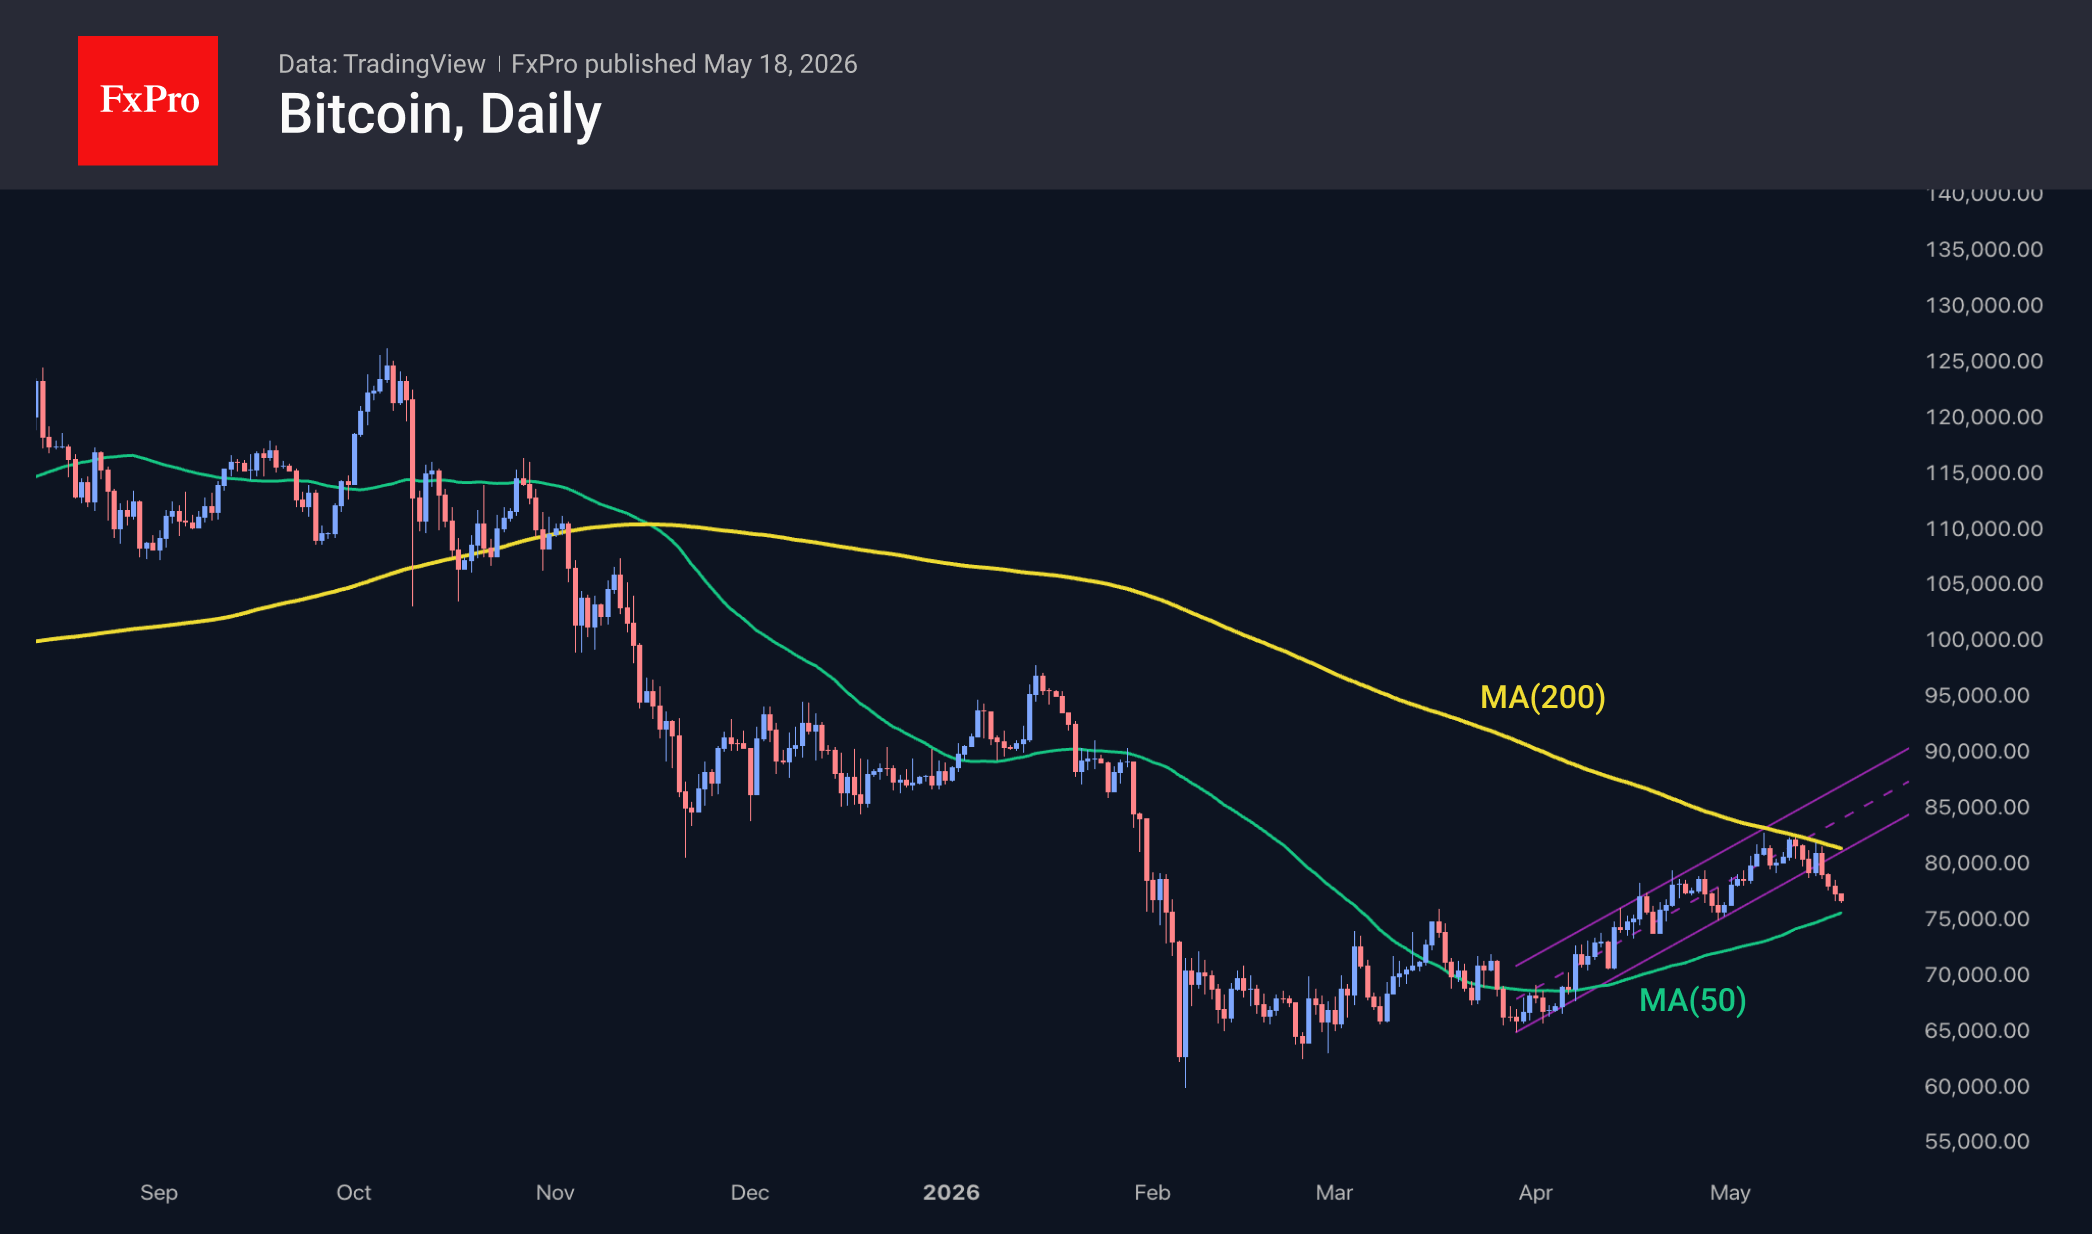This screenshot has width=2092, height=1234.
Task: Click the 2026 year marker on axis
Action: pos(951,1192)
